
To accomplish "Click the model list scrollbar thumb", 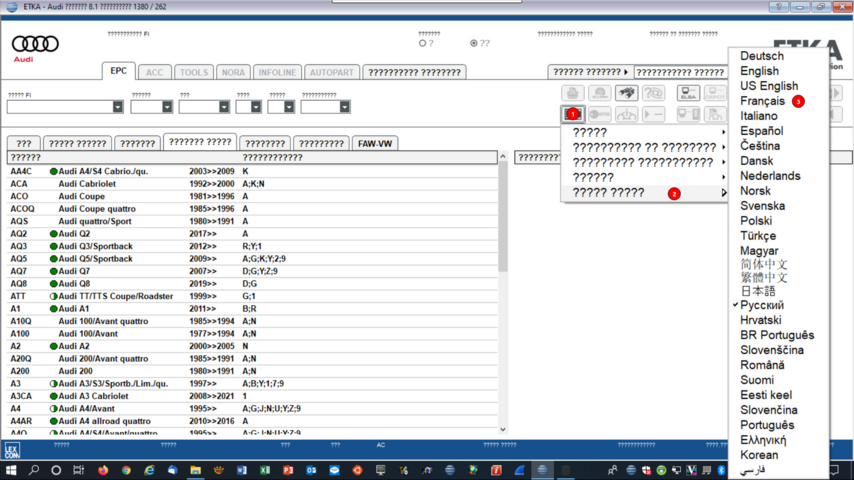I will pos(503,217).
